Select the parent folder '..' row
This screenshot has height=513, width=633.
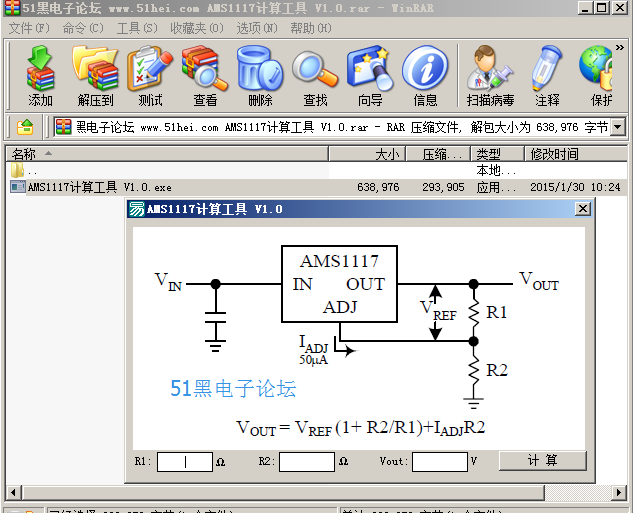[x=316, y=170]
